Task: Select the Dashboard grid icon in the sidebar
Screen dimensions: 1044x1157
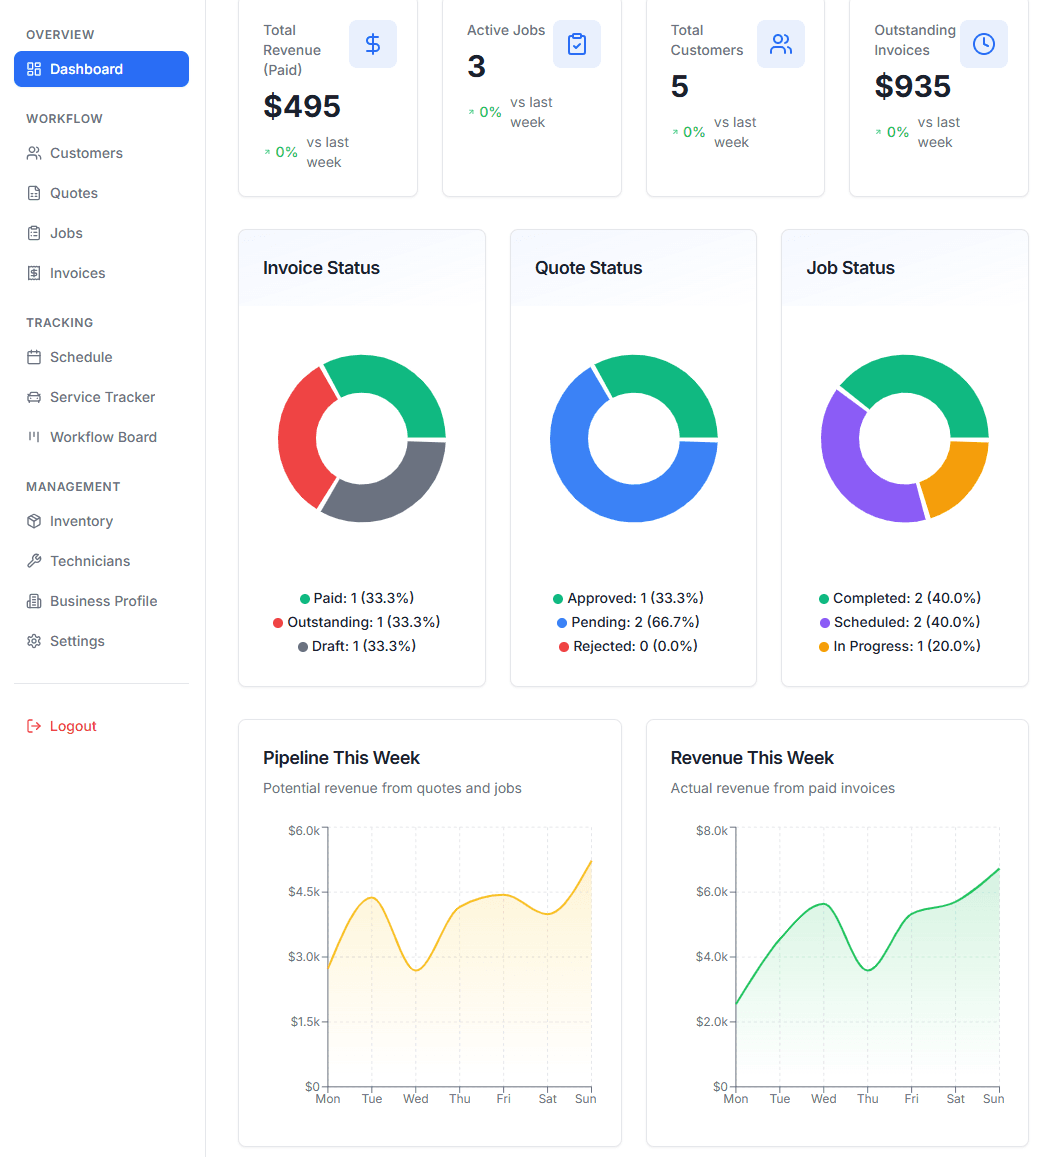Action: (35, 68)
